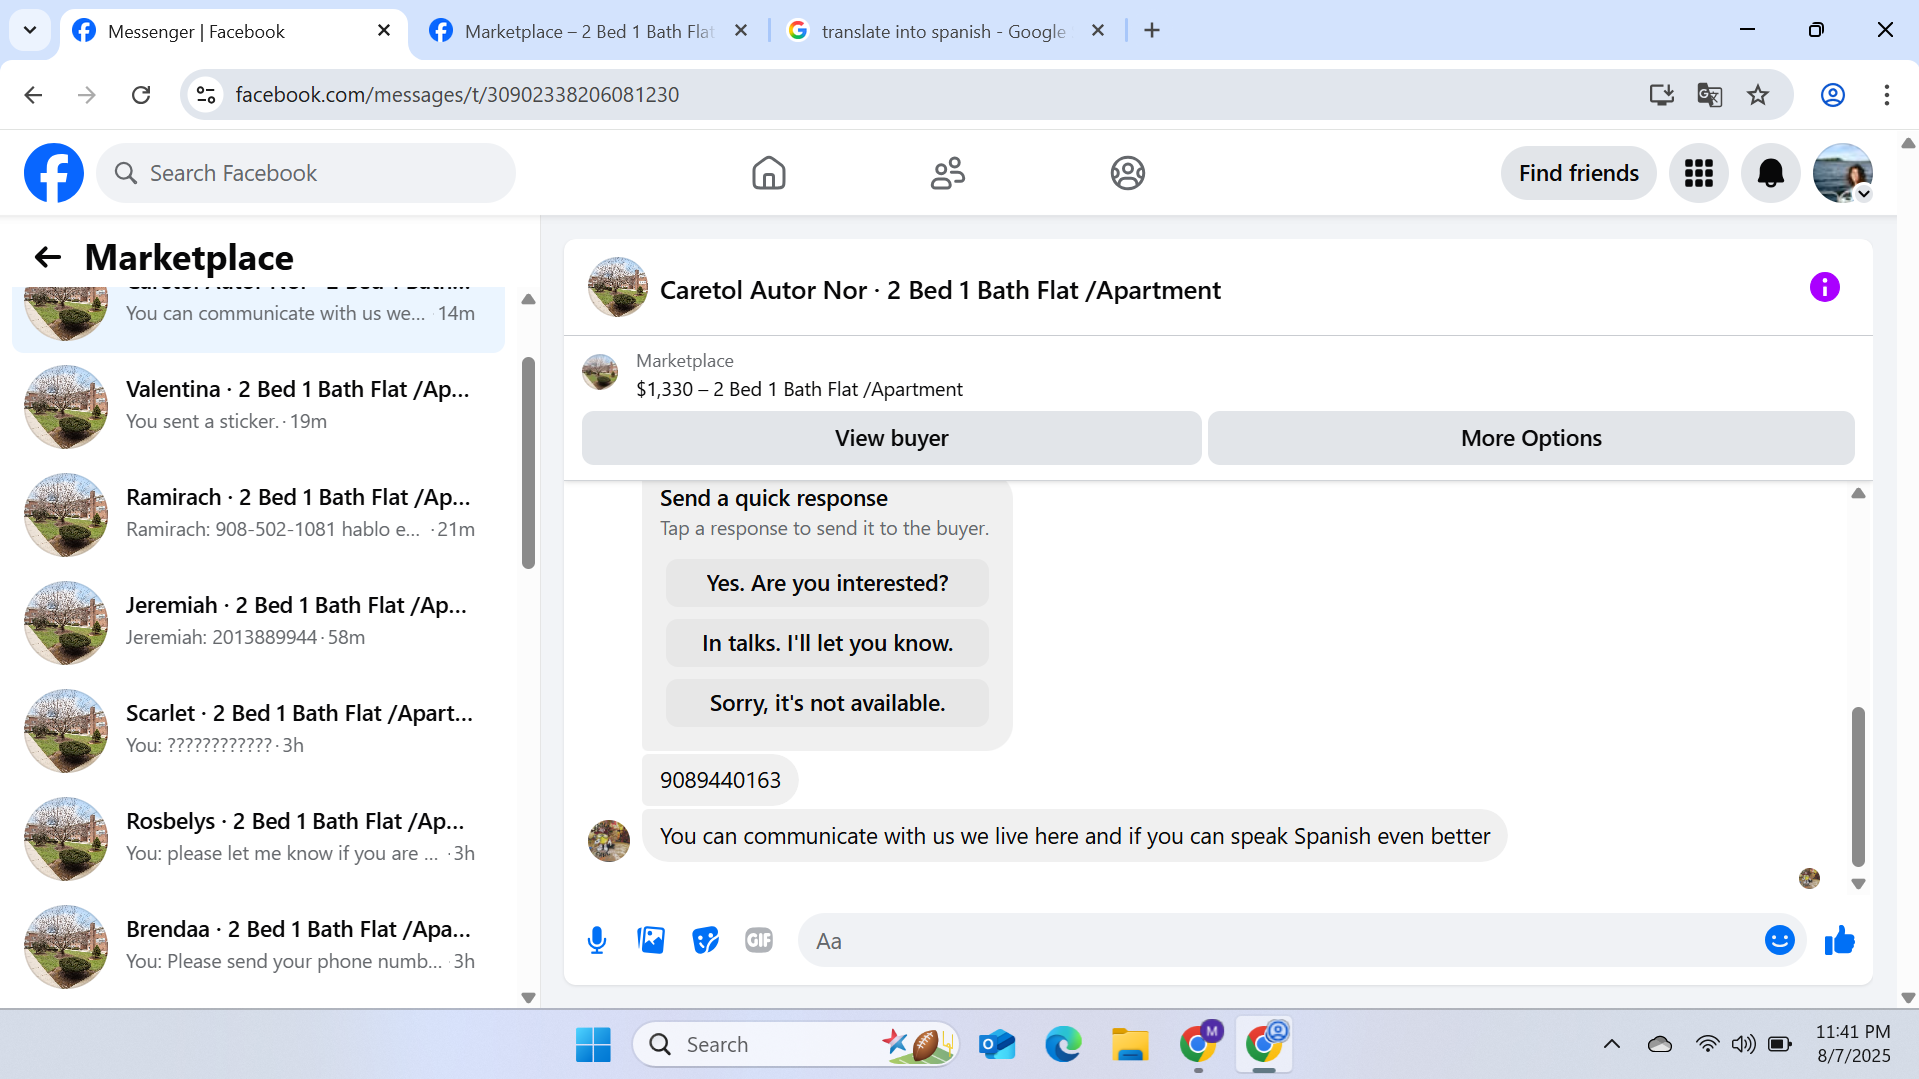
Task: Install app icon in the address bar
Action: pyautogui.click(x=1661, y=95)
